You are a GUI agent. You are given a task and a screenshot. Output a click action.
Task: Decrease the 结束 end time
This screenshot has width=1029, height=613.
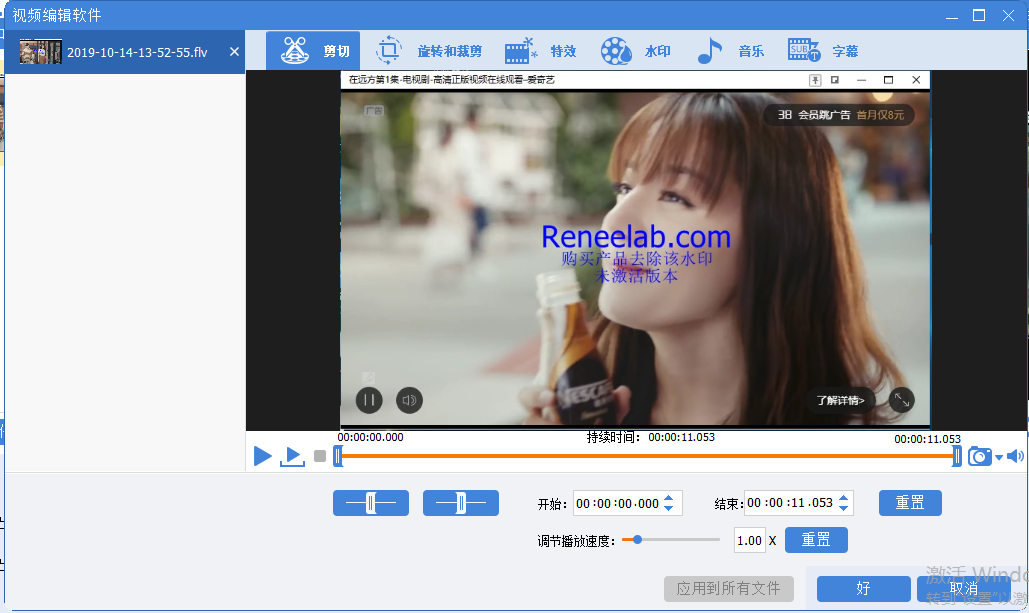[x=844, y=508]
